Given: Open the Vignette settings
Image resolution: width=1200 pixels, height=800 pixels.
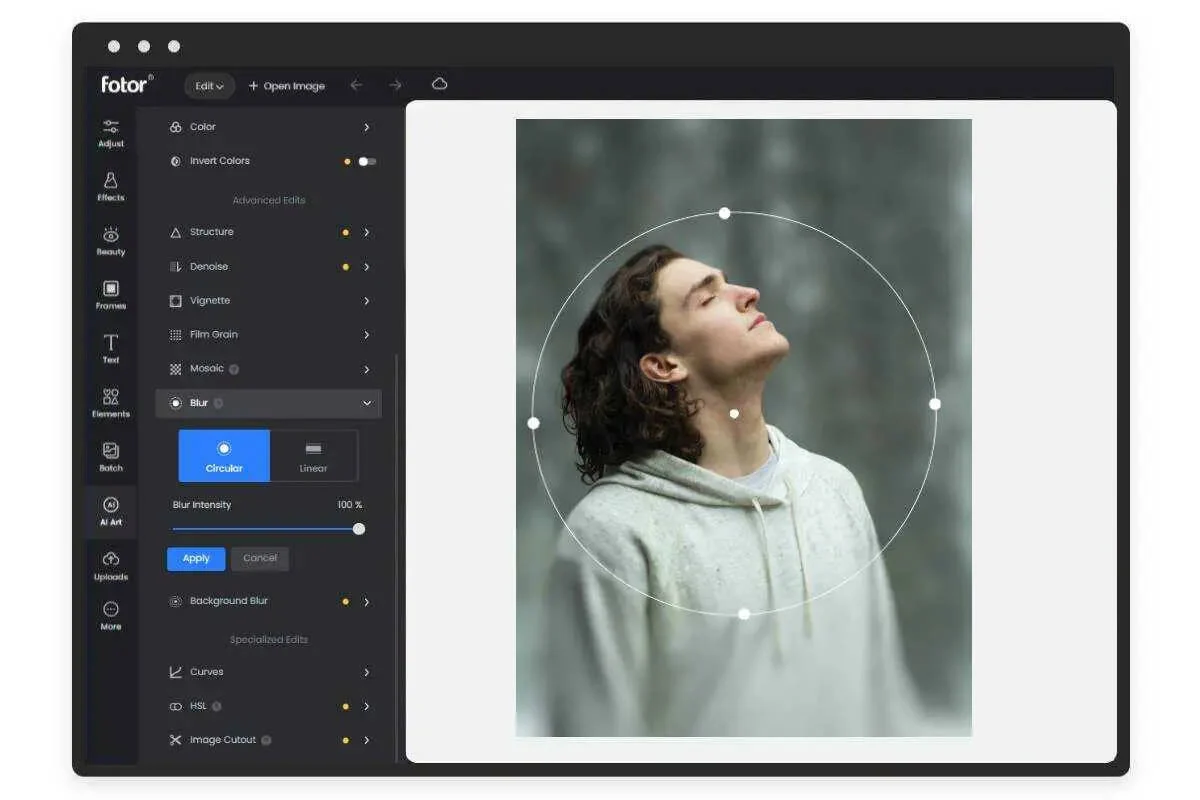Looking at the screenshot, I should pos(268,300).
